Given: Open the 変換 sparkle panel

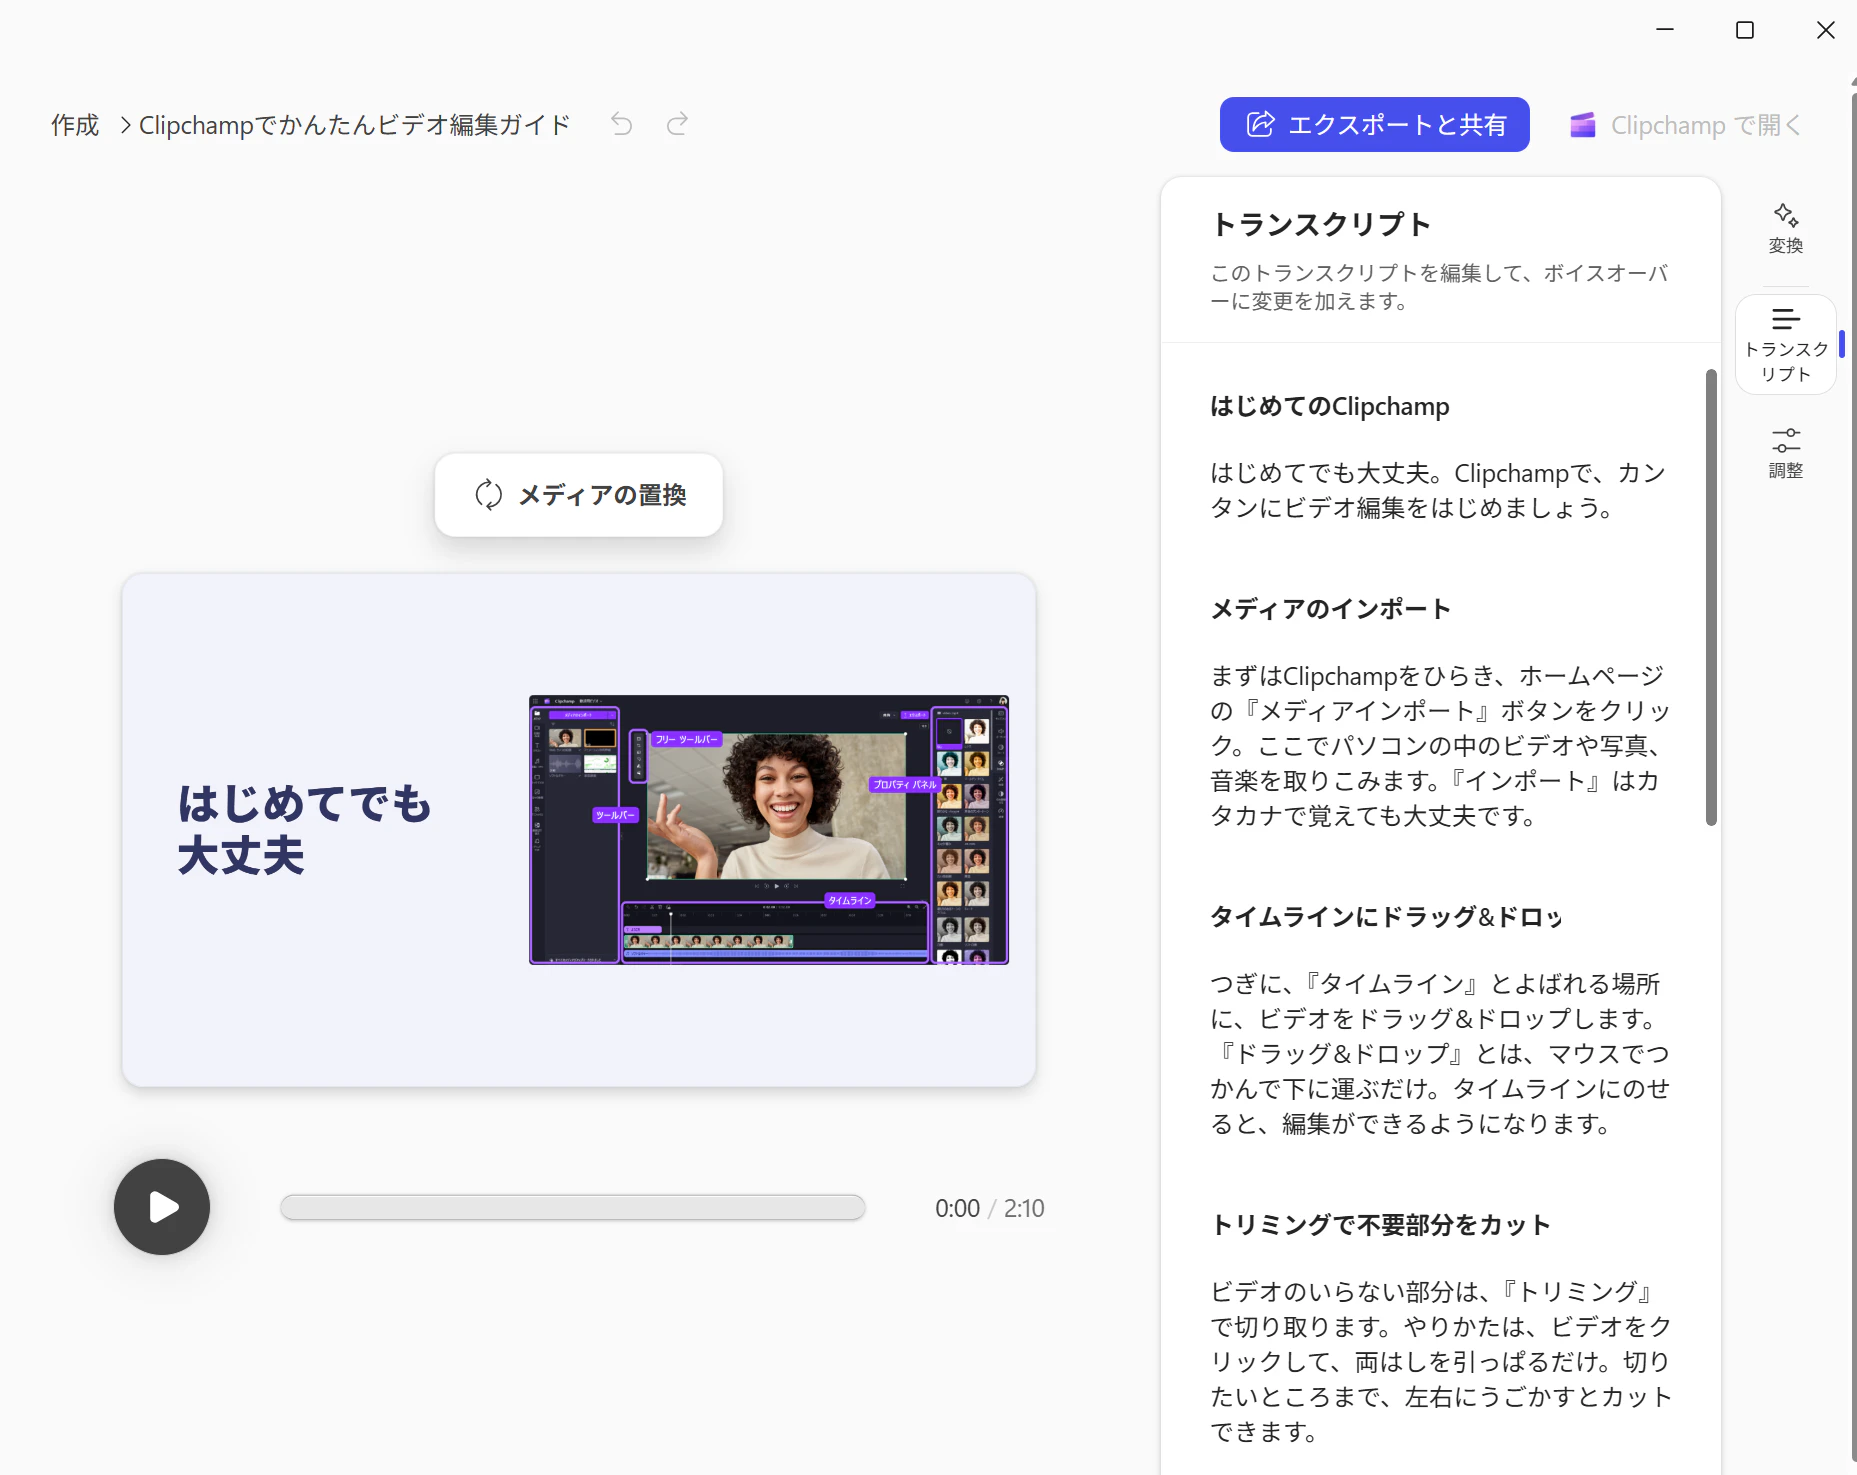Looking at the screenshot, I should [1785, 228].
